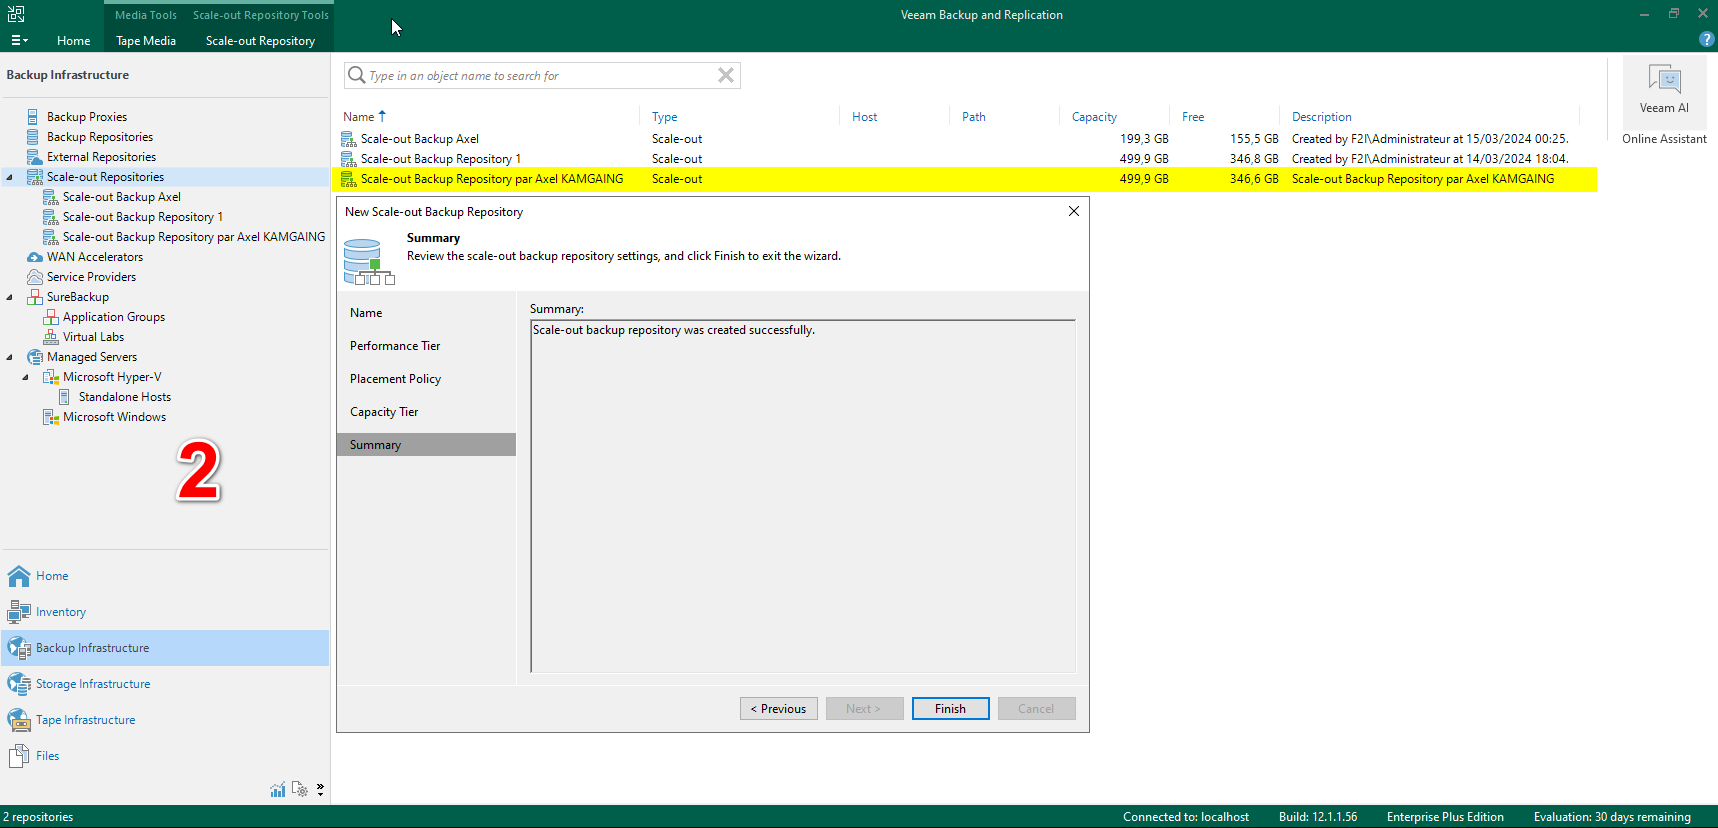Sort by Capacity column header
1718x828 pixels.
[x=1094, y=117]
